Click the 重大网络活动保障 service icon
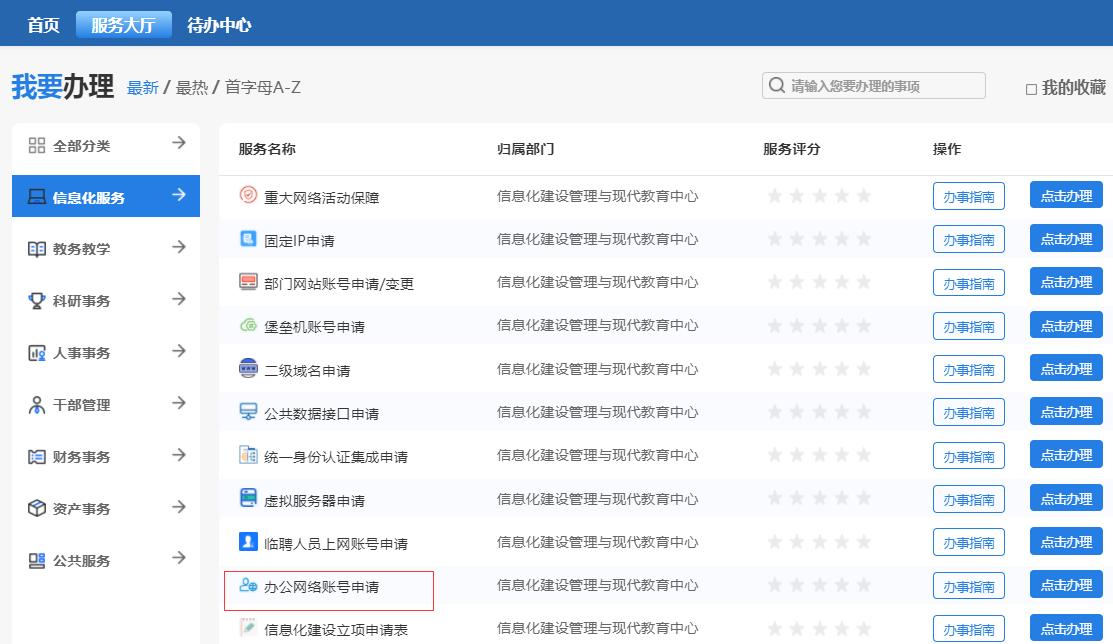This screenshot has width=1113, height=644. [x=248, y=195]
